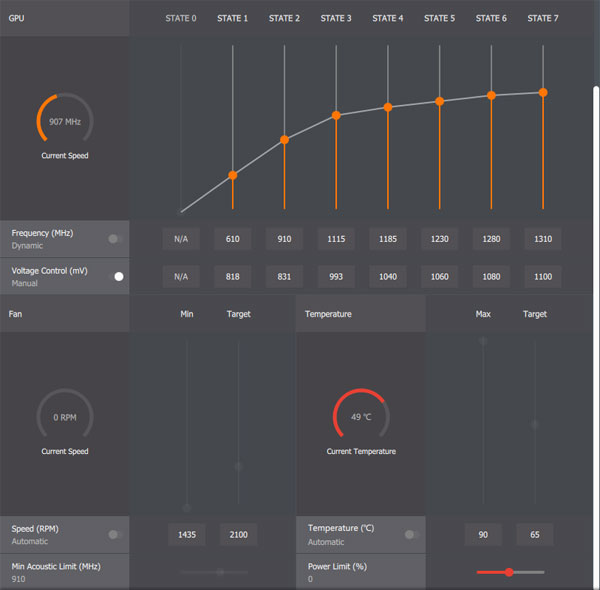Click the fan Target speed field 2100

pyautogui.click(x=238, y=535)
